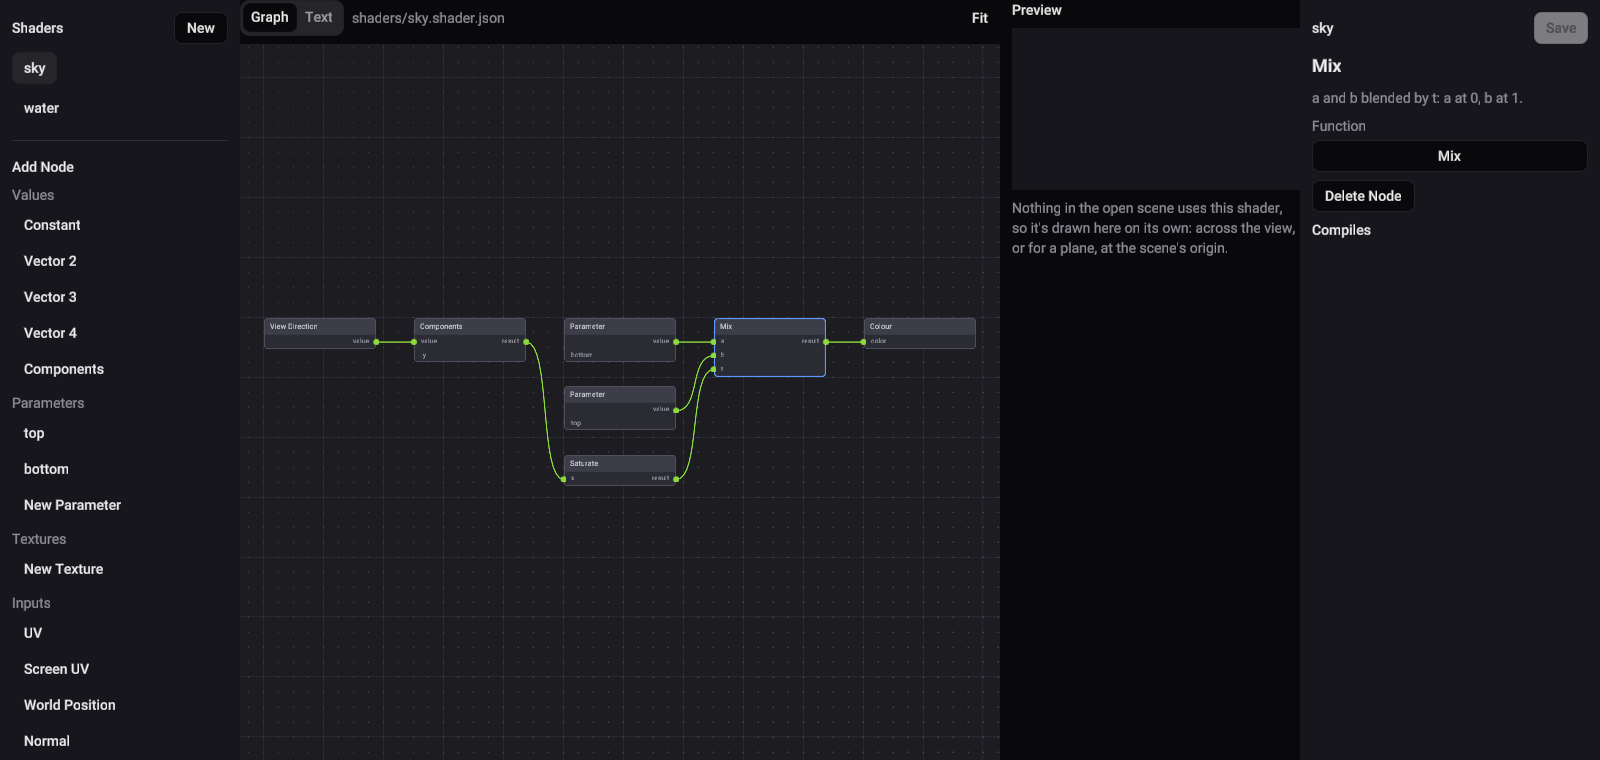Screen dimensions: 1600x760
Task: Click the shader preview viewport
Action: point(1155,109)
